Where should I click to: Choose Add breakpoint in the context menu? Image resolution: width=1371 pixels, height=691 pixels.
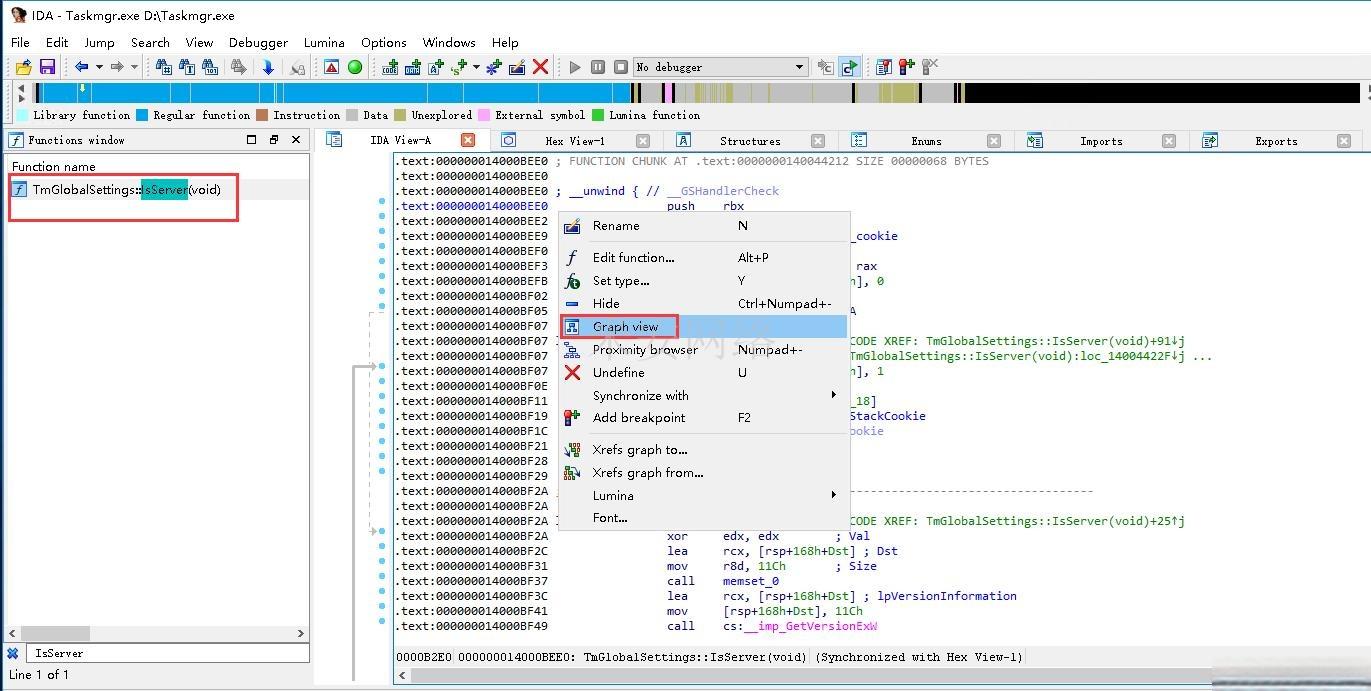tap(703, 417)
